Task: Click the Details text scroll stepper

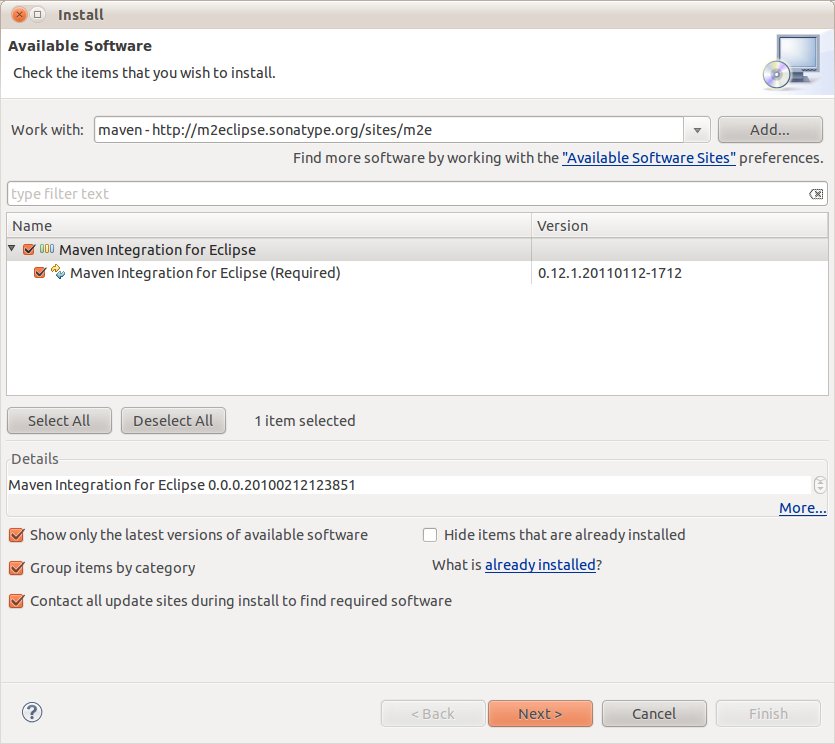Action: pos(820,485)
